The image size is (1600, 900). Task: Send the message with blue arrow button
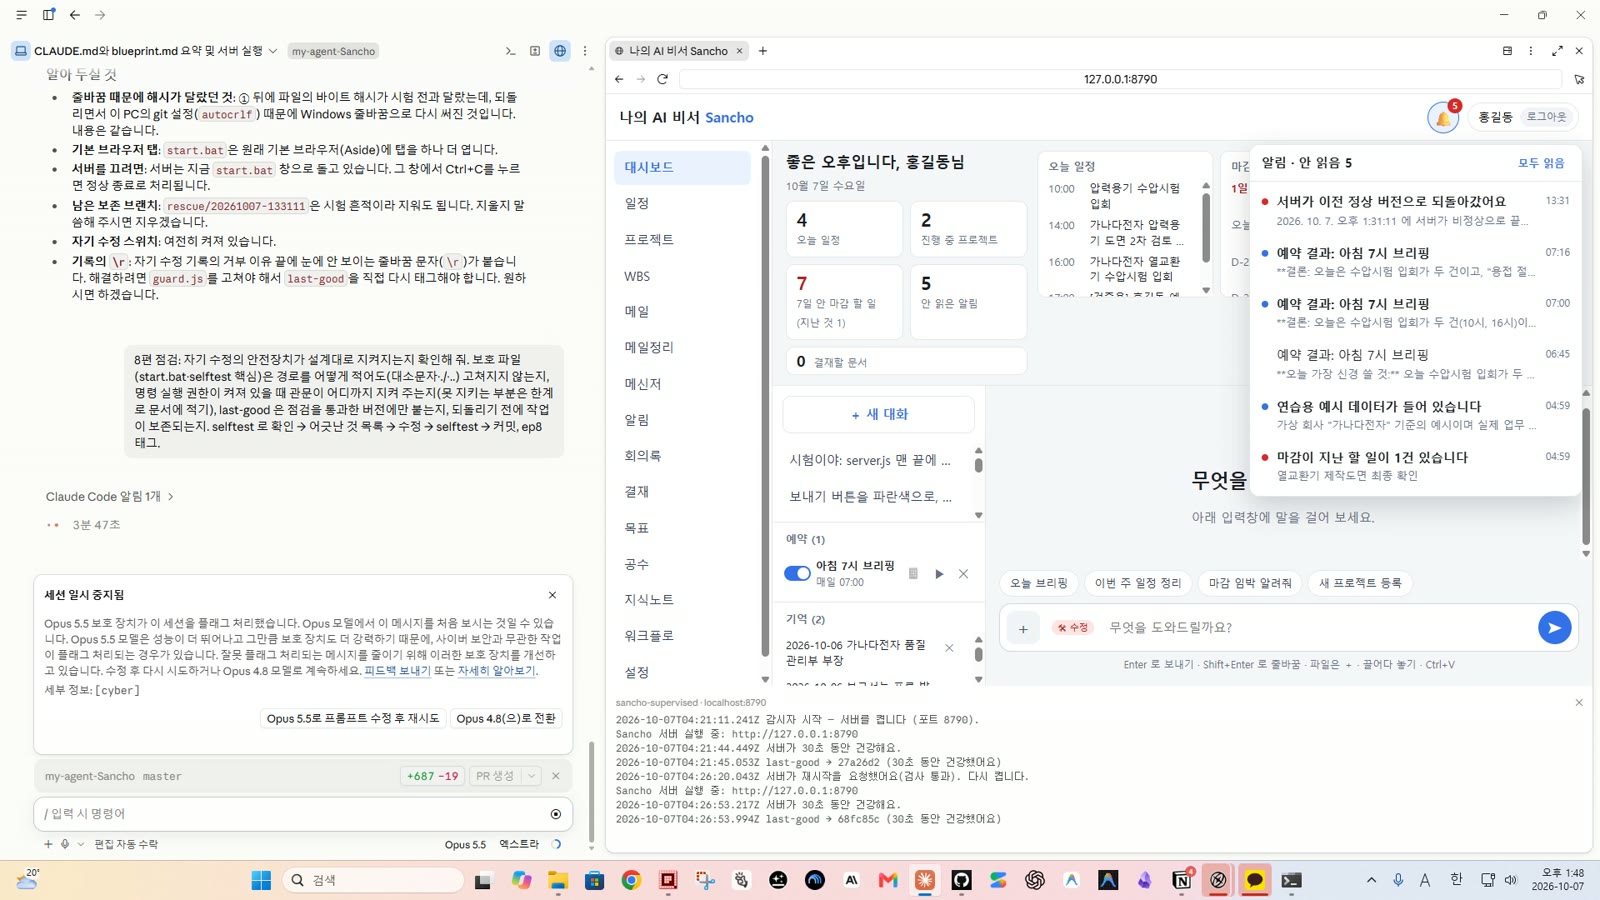1554,628
